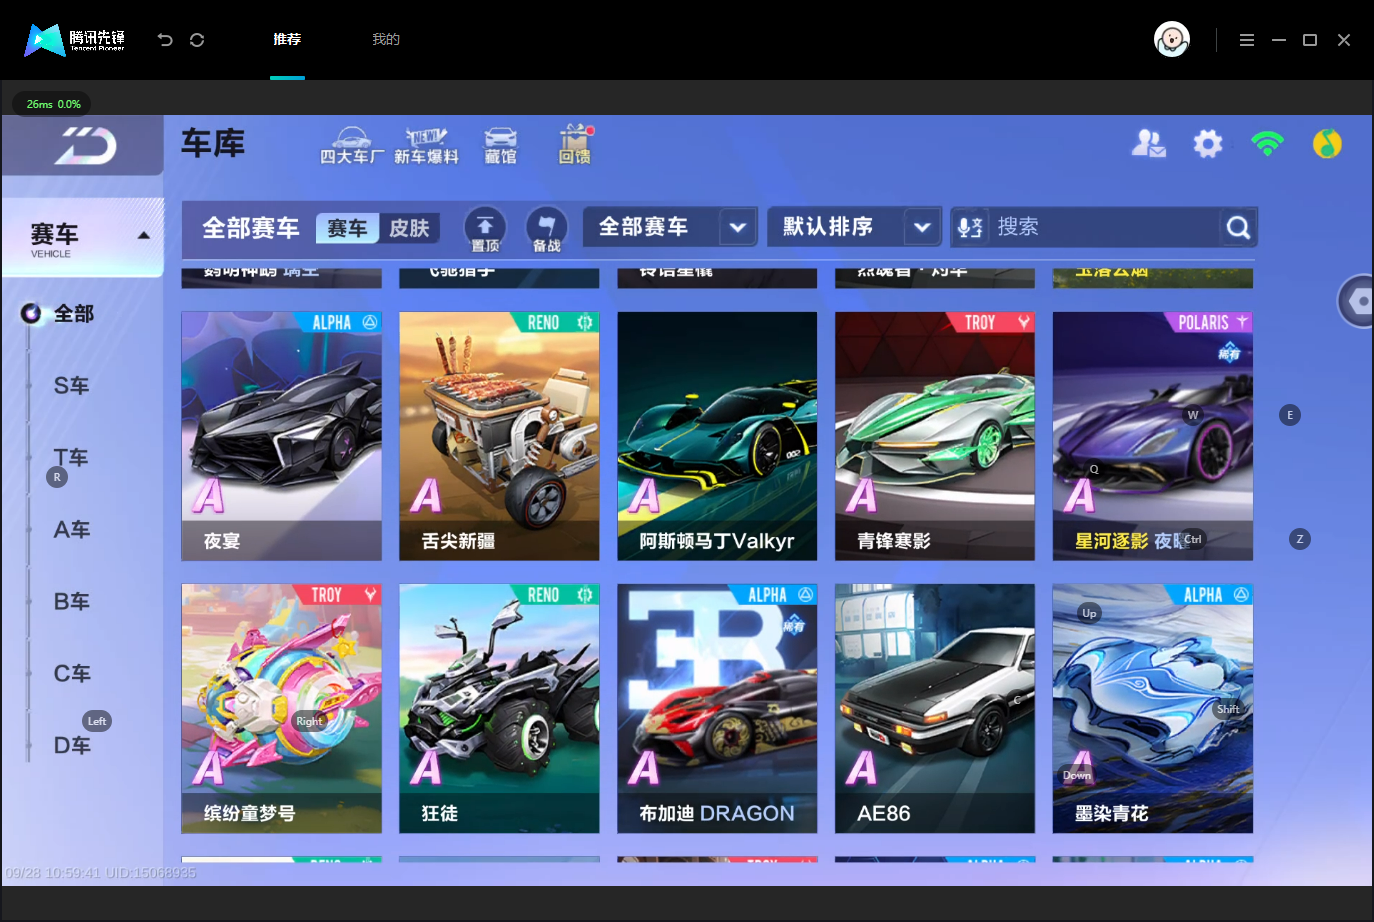The height and width of the screenshot is (922, 1374).
Task: Check the green Wi-Fi signal icon
Action: (x=1267, y=144)
